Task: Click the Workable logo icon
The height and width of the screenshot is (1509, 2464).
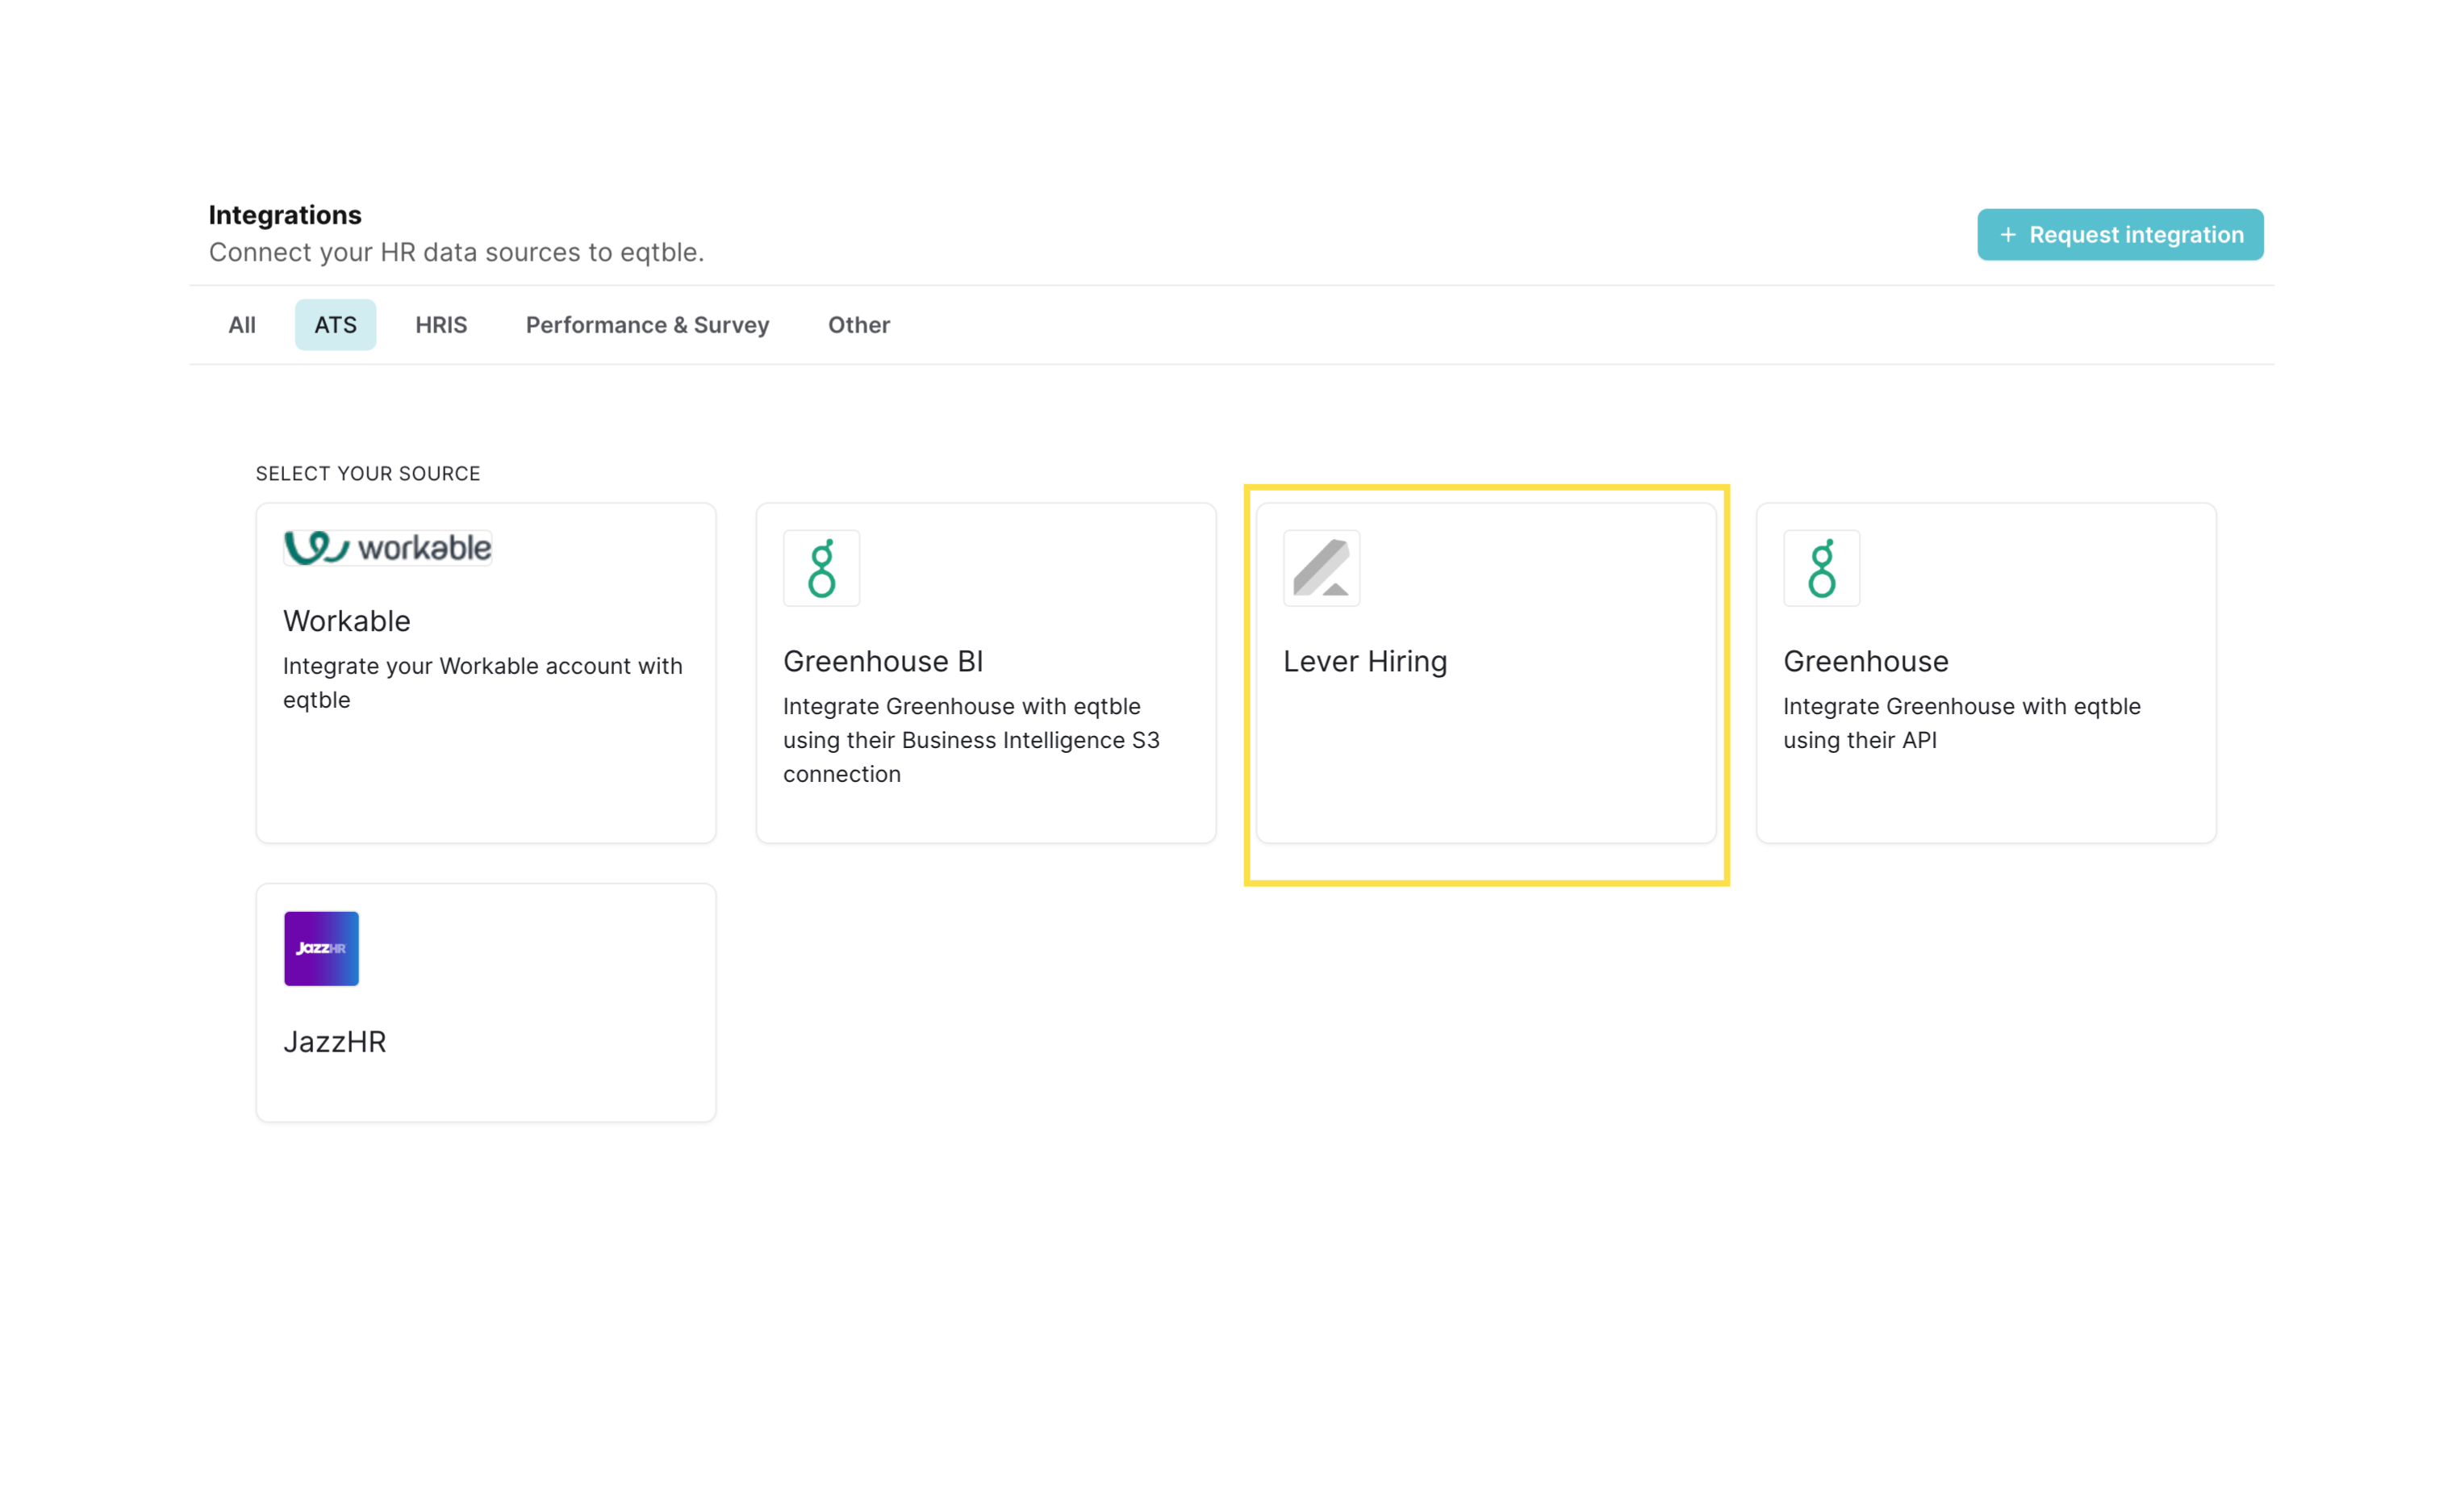Action: 387,548
